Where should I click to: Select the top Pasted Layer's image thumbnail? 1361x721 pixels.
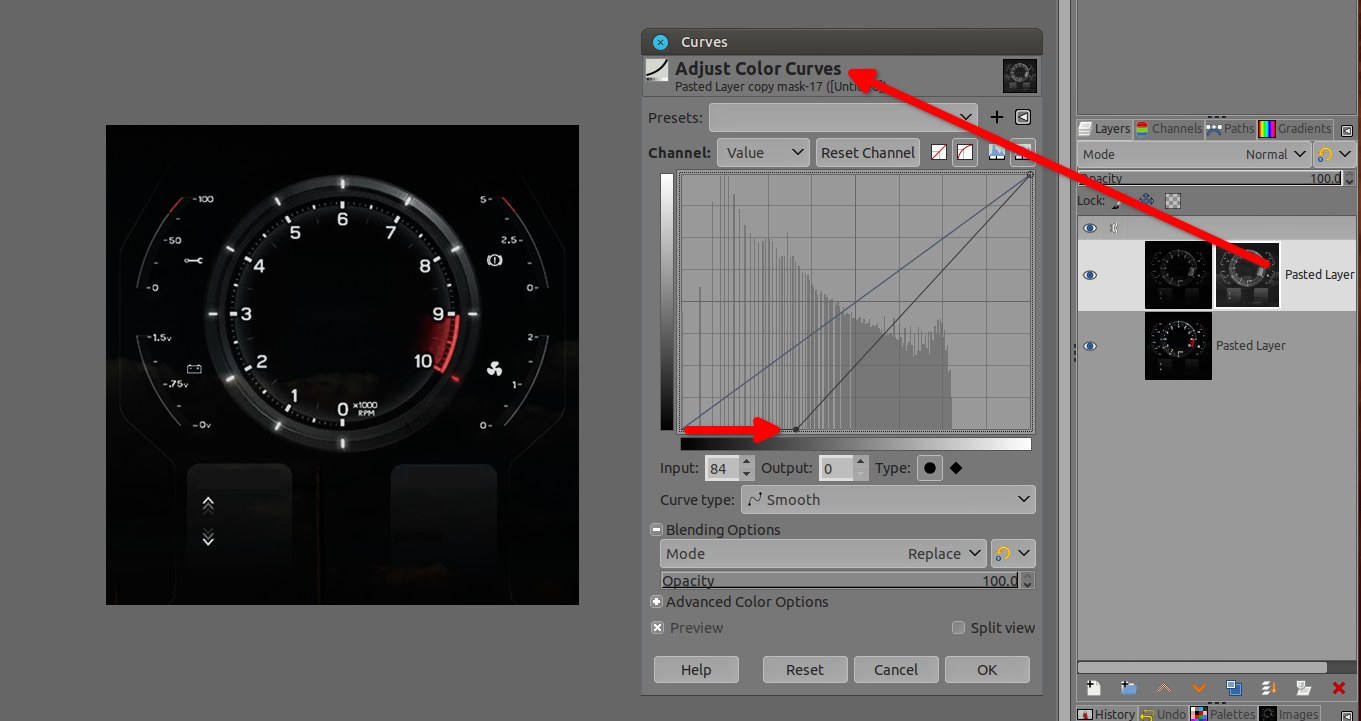click(x=1178, y=275)
